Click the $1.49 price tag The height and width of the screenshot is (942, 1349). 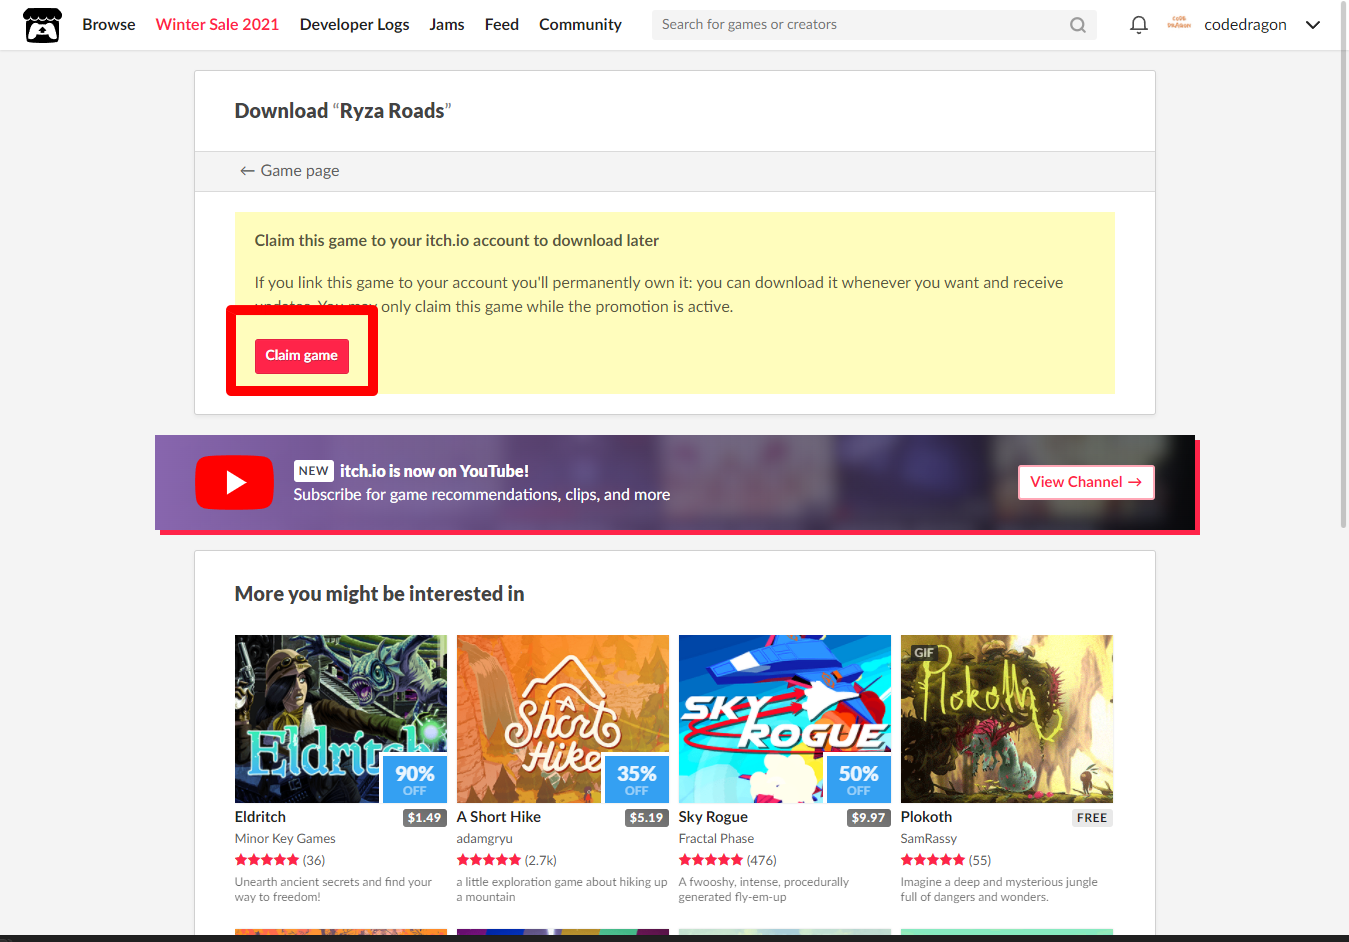point(424,818)
